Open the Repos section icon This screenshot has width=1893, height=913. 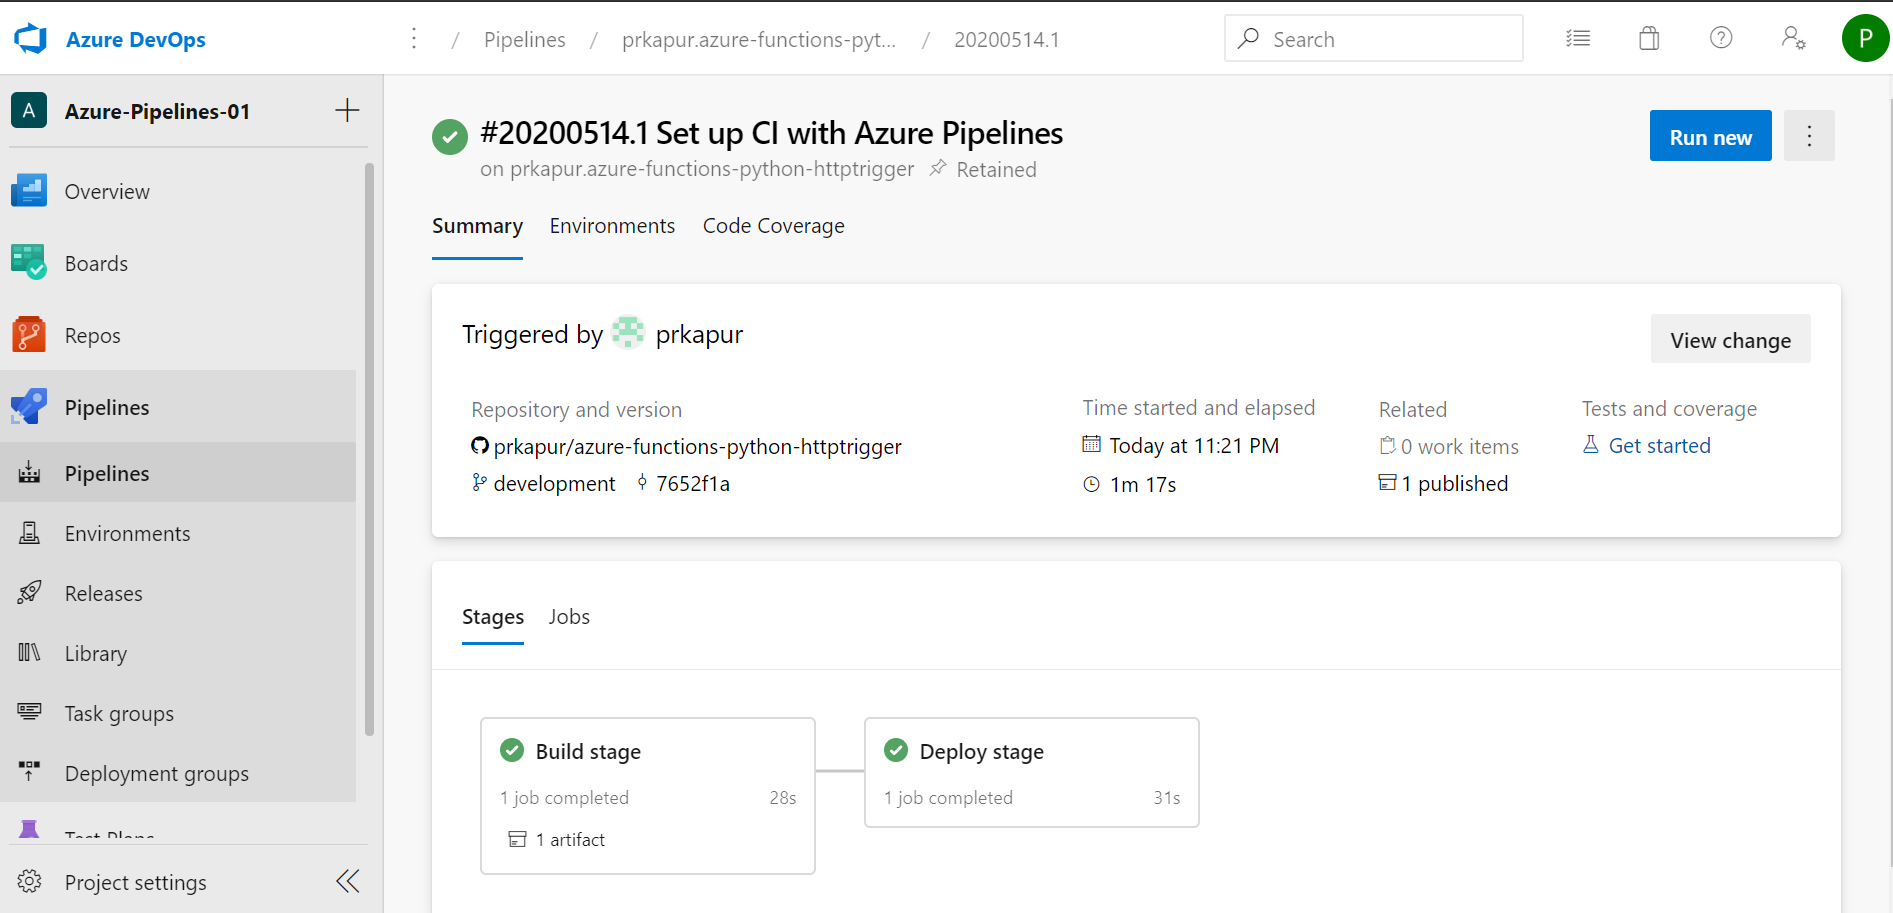29,335
